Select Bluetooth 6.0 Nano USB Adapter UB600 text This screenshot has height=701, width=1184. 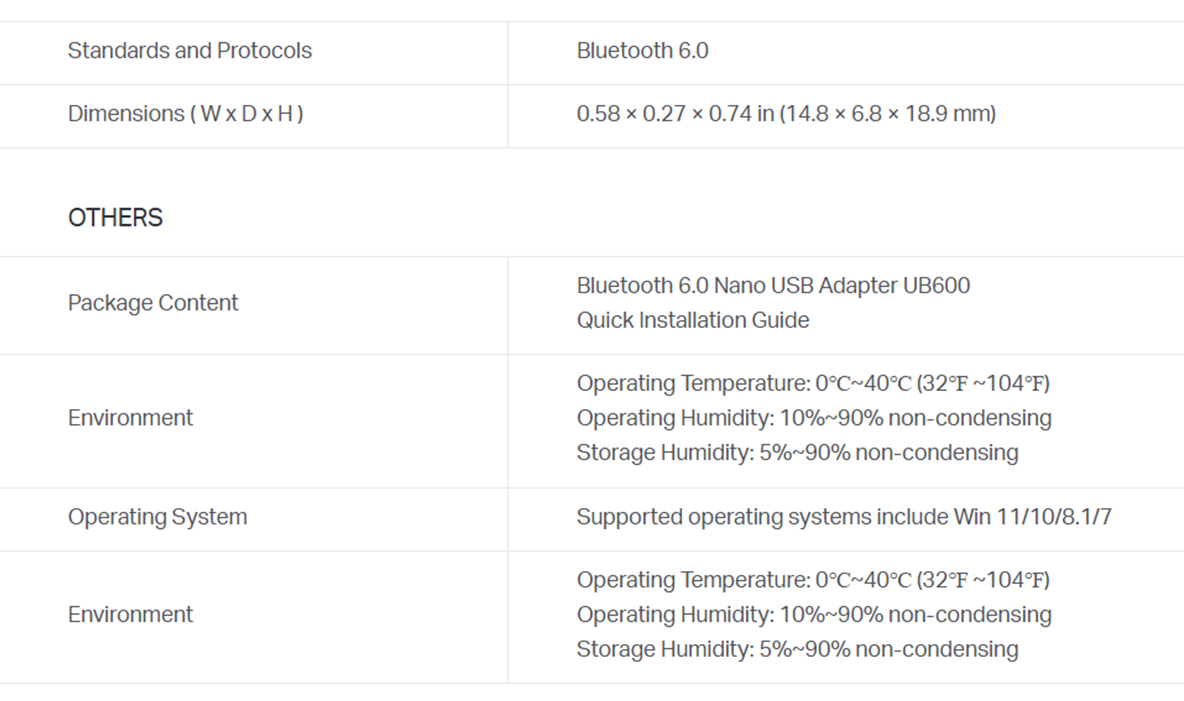pyautogui.click(x=773, y=286)
